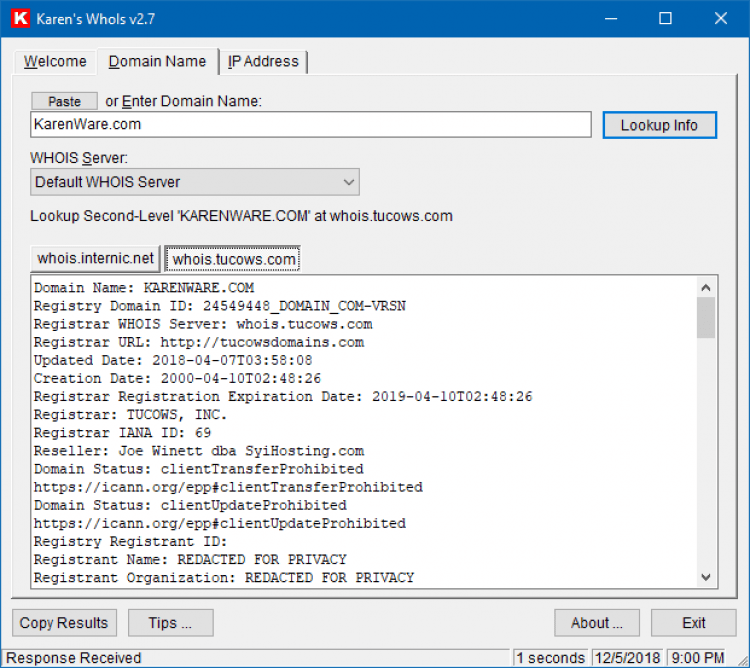
Task: Click the Copy Results button
Action: pyautogui.click(x=64, y=623)
